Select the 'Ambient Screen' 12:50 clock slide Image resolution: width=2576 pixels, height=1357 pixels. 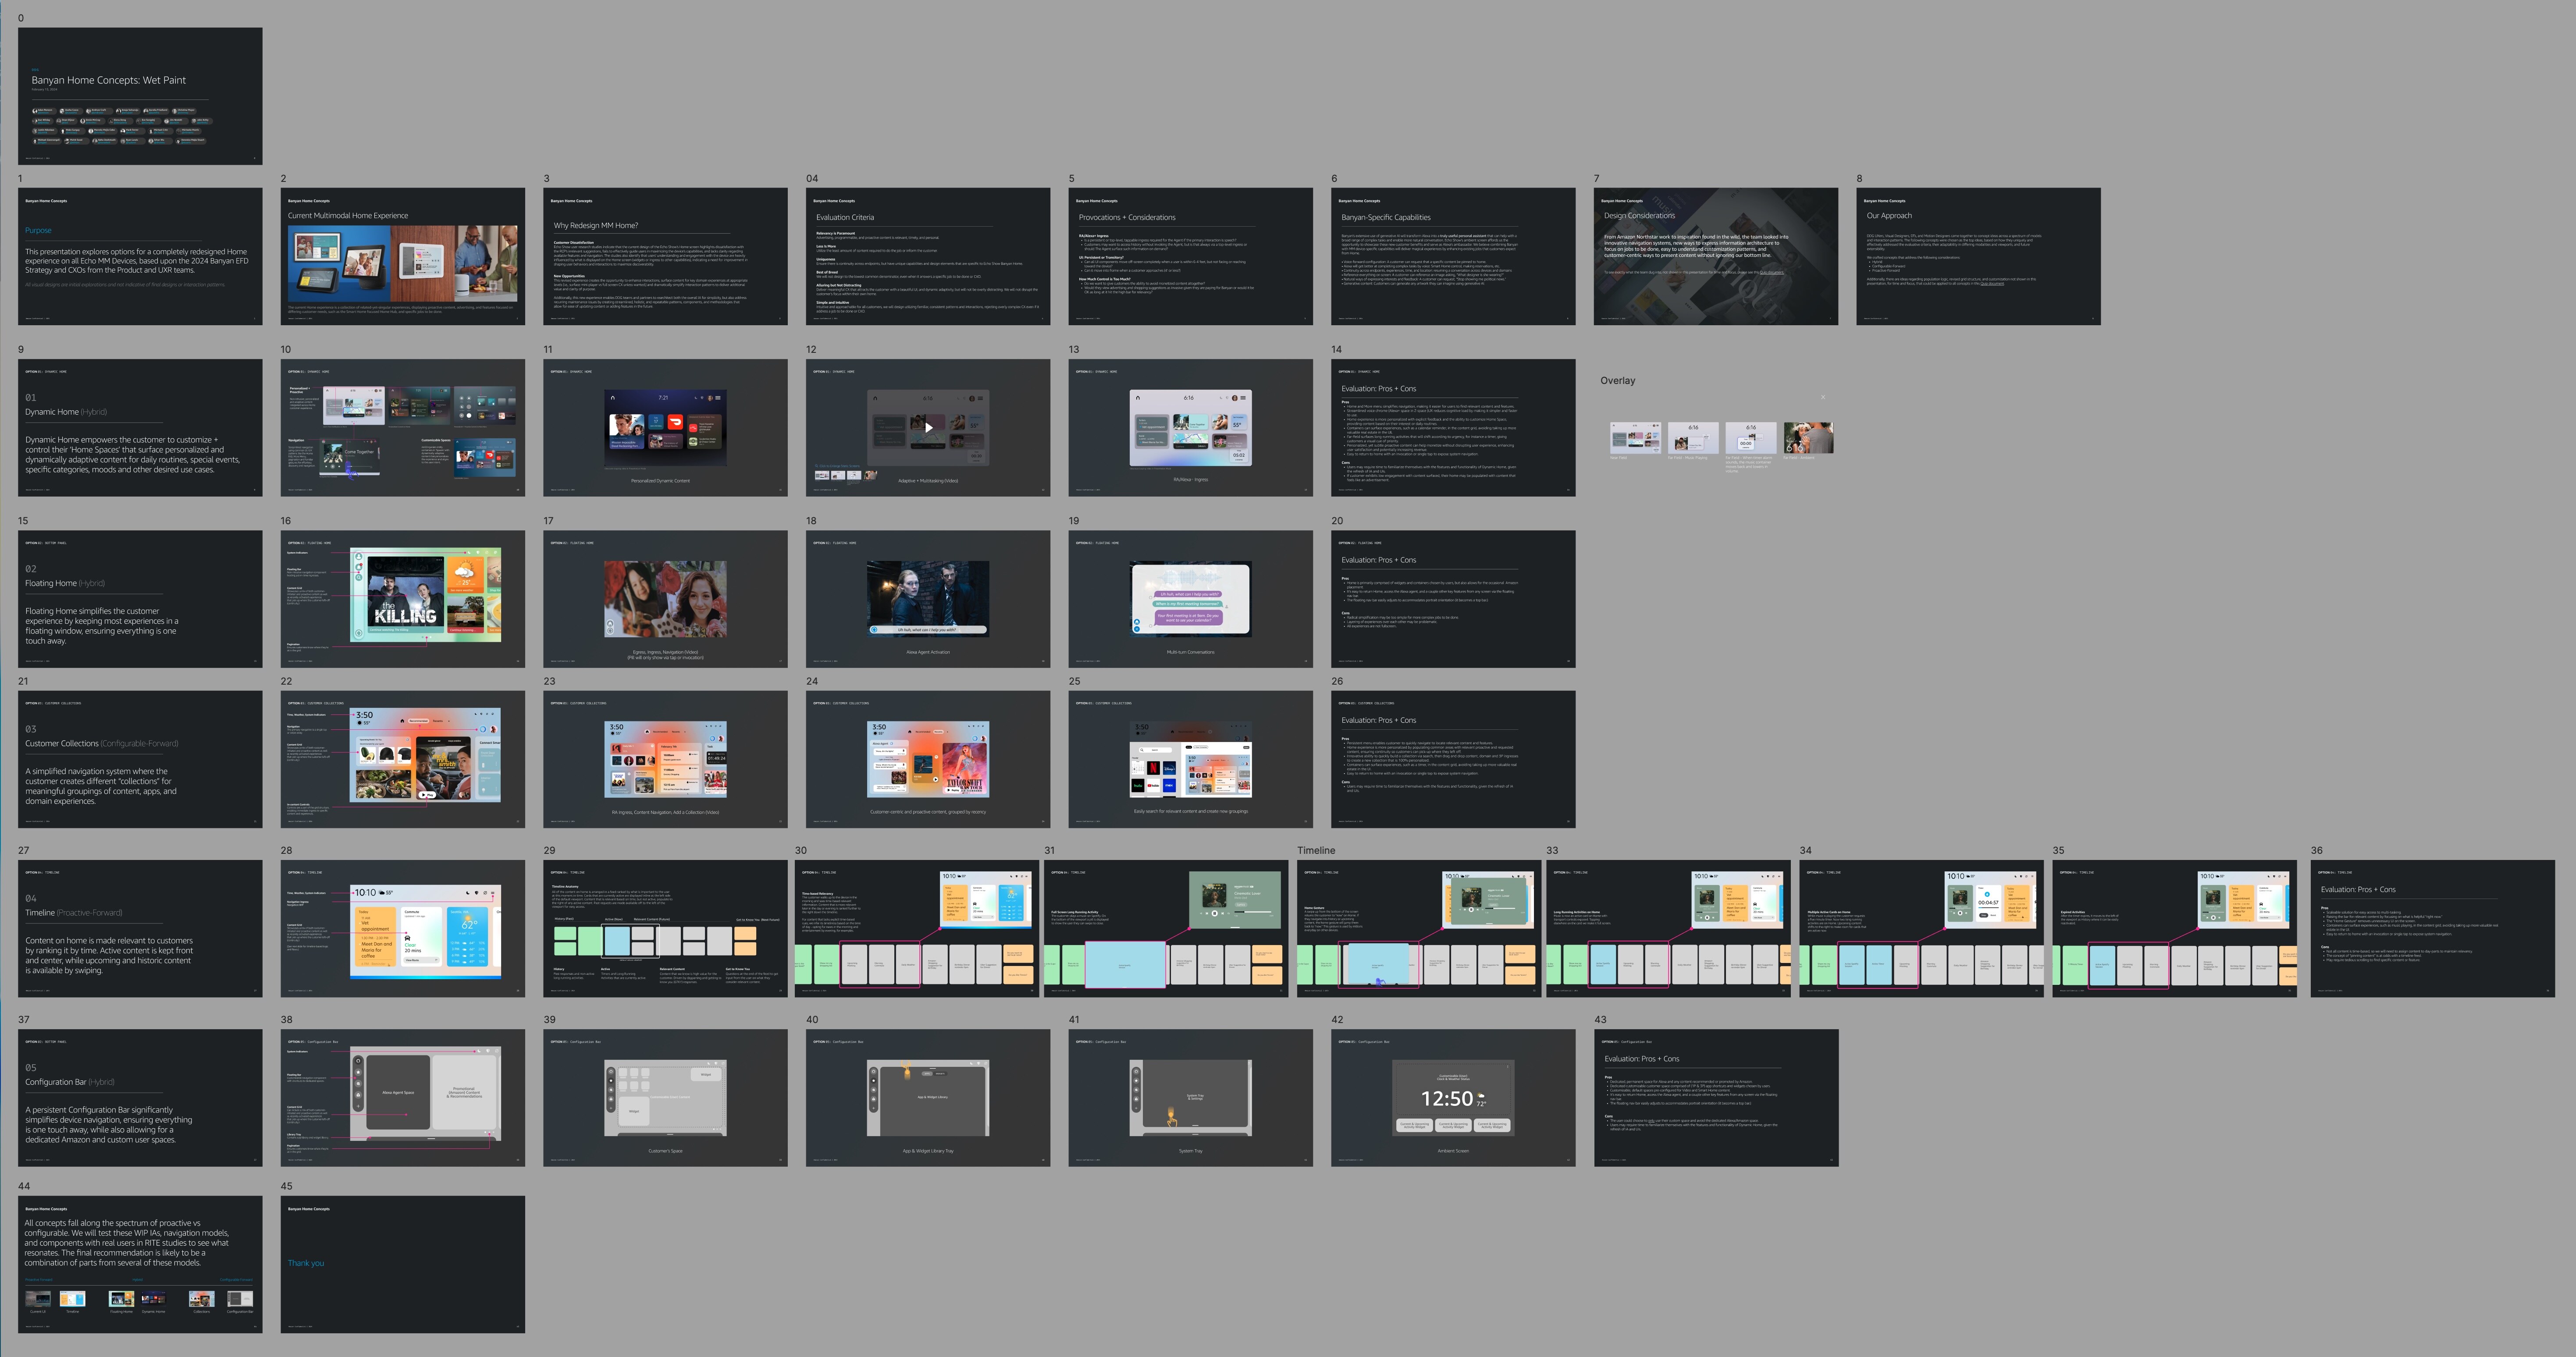pyautogui.click(x=1453, y=1098)
